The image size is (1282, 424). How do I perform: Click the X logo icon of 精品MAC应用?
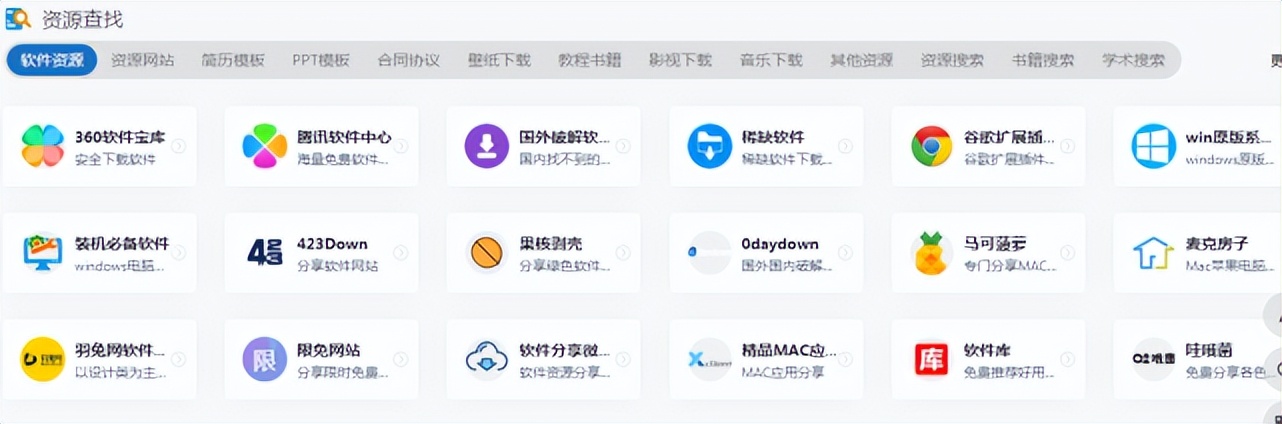[x=709, y=359]
